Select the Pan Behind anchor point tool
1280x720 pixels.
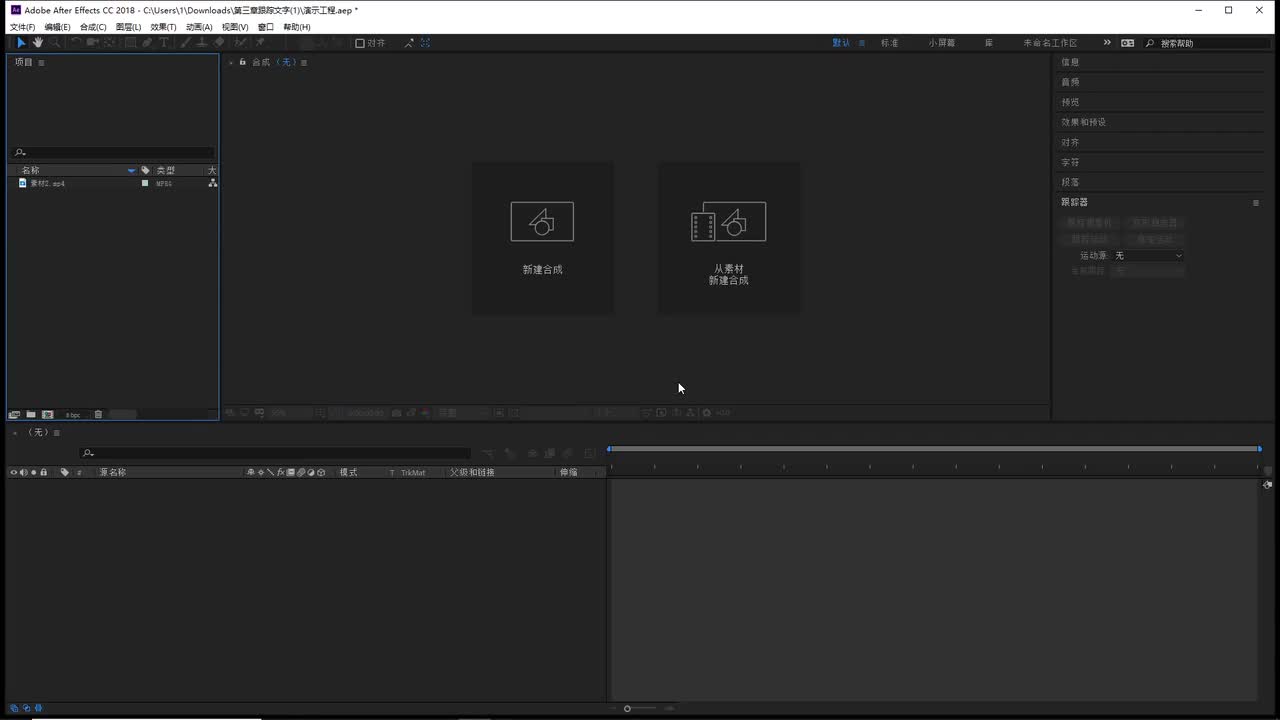pyautogui.click(x=110, y=43)
